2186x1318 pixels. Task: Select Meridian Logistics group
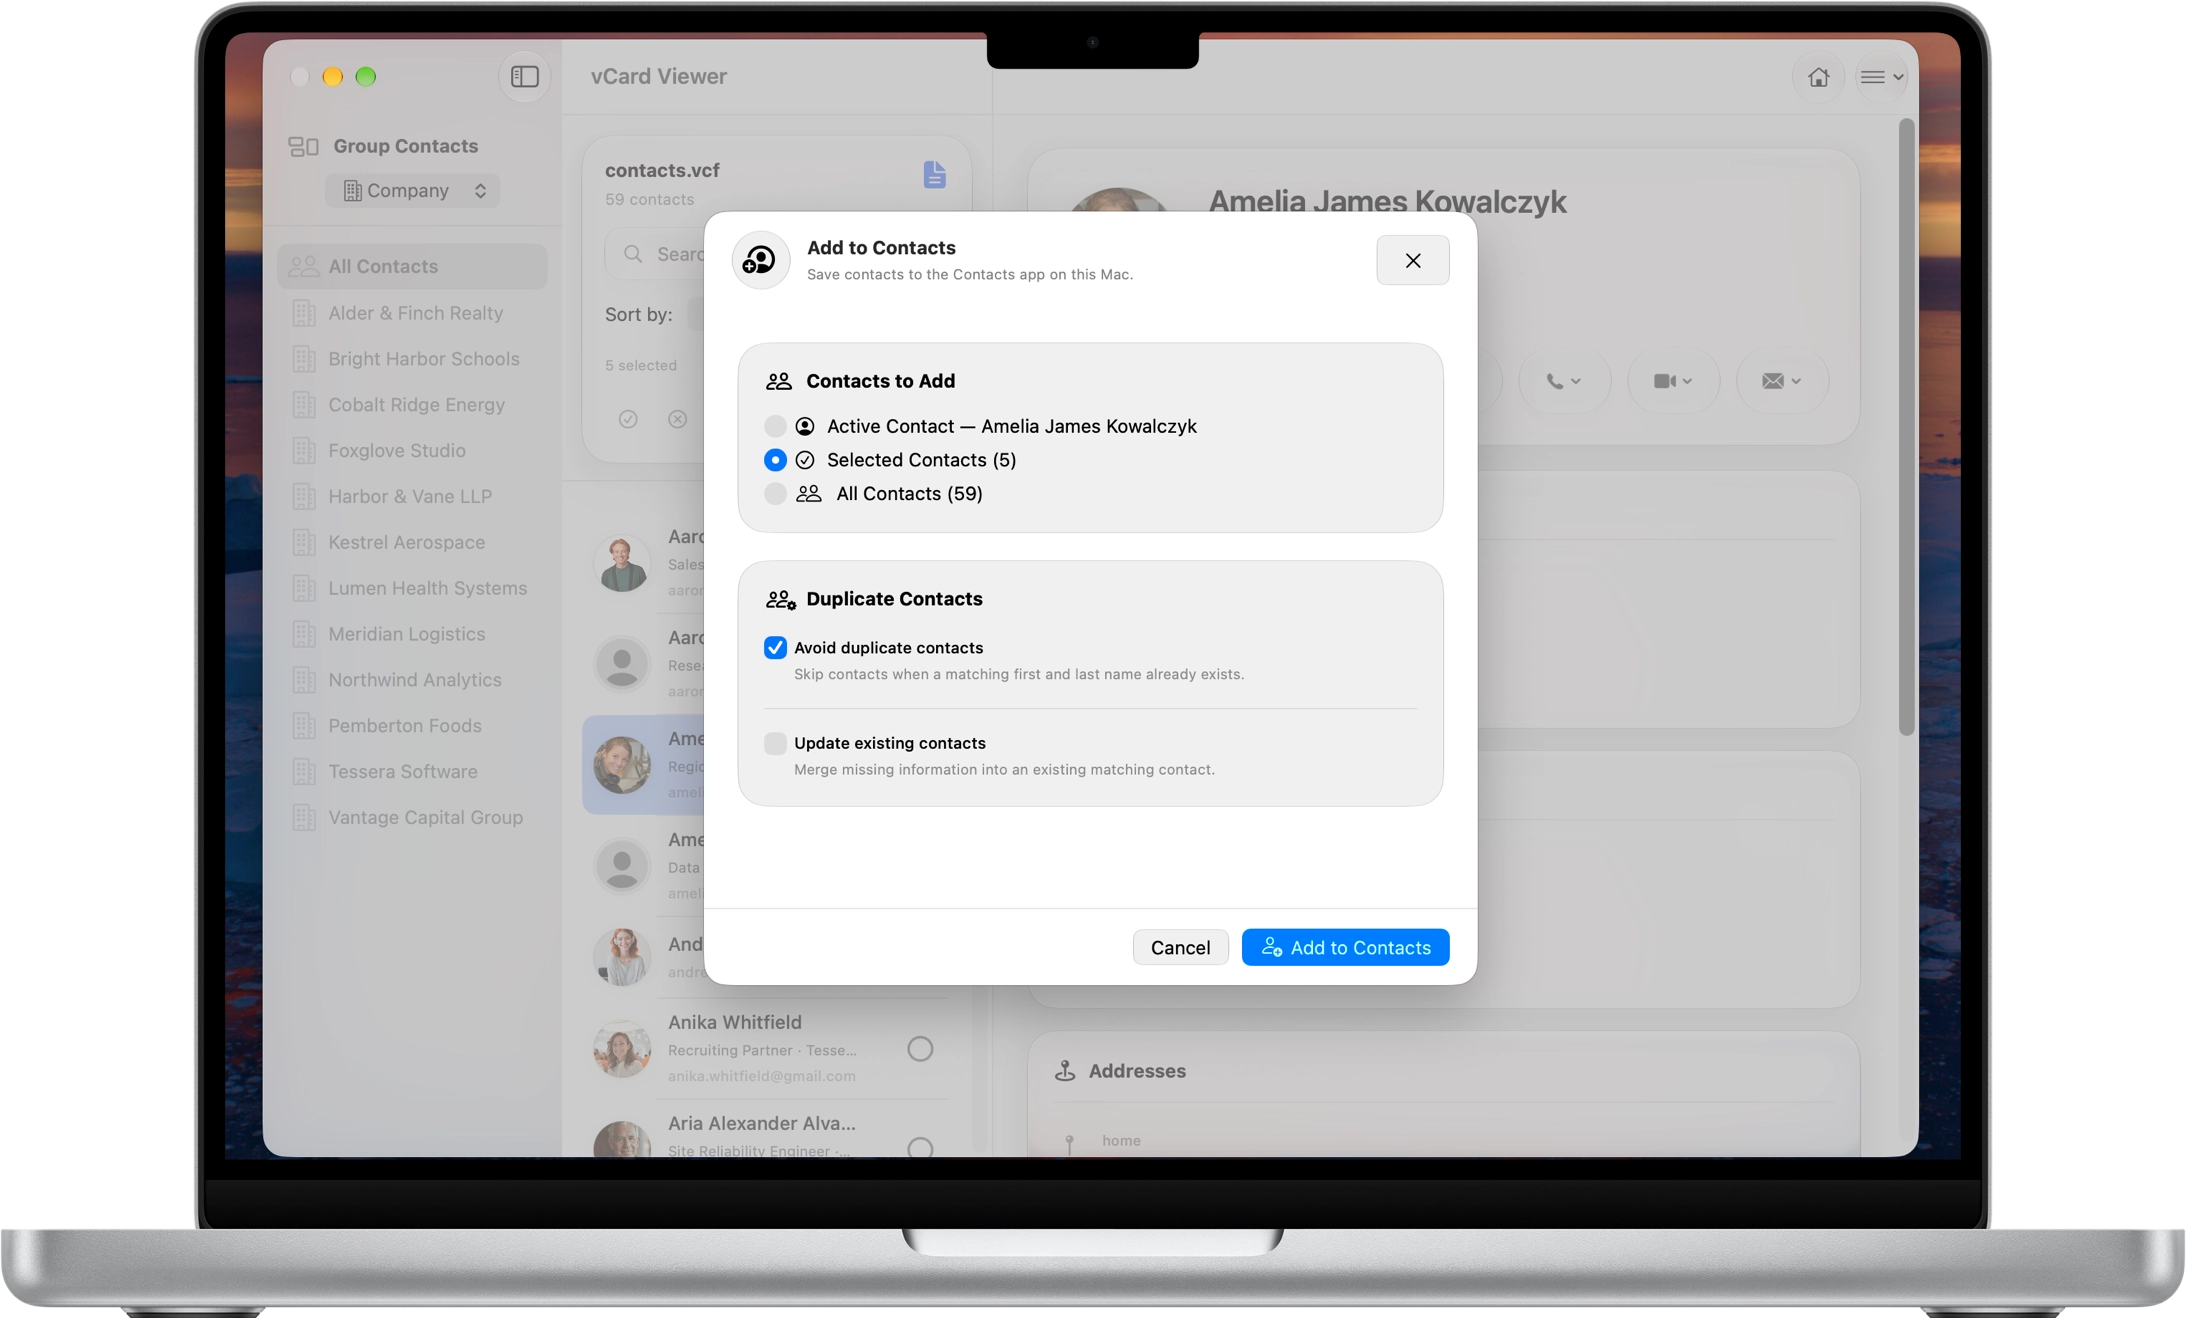coord(412,634)
